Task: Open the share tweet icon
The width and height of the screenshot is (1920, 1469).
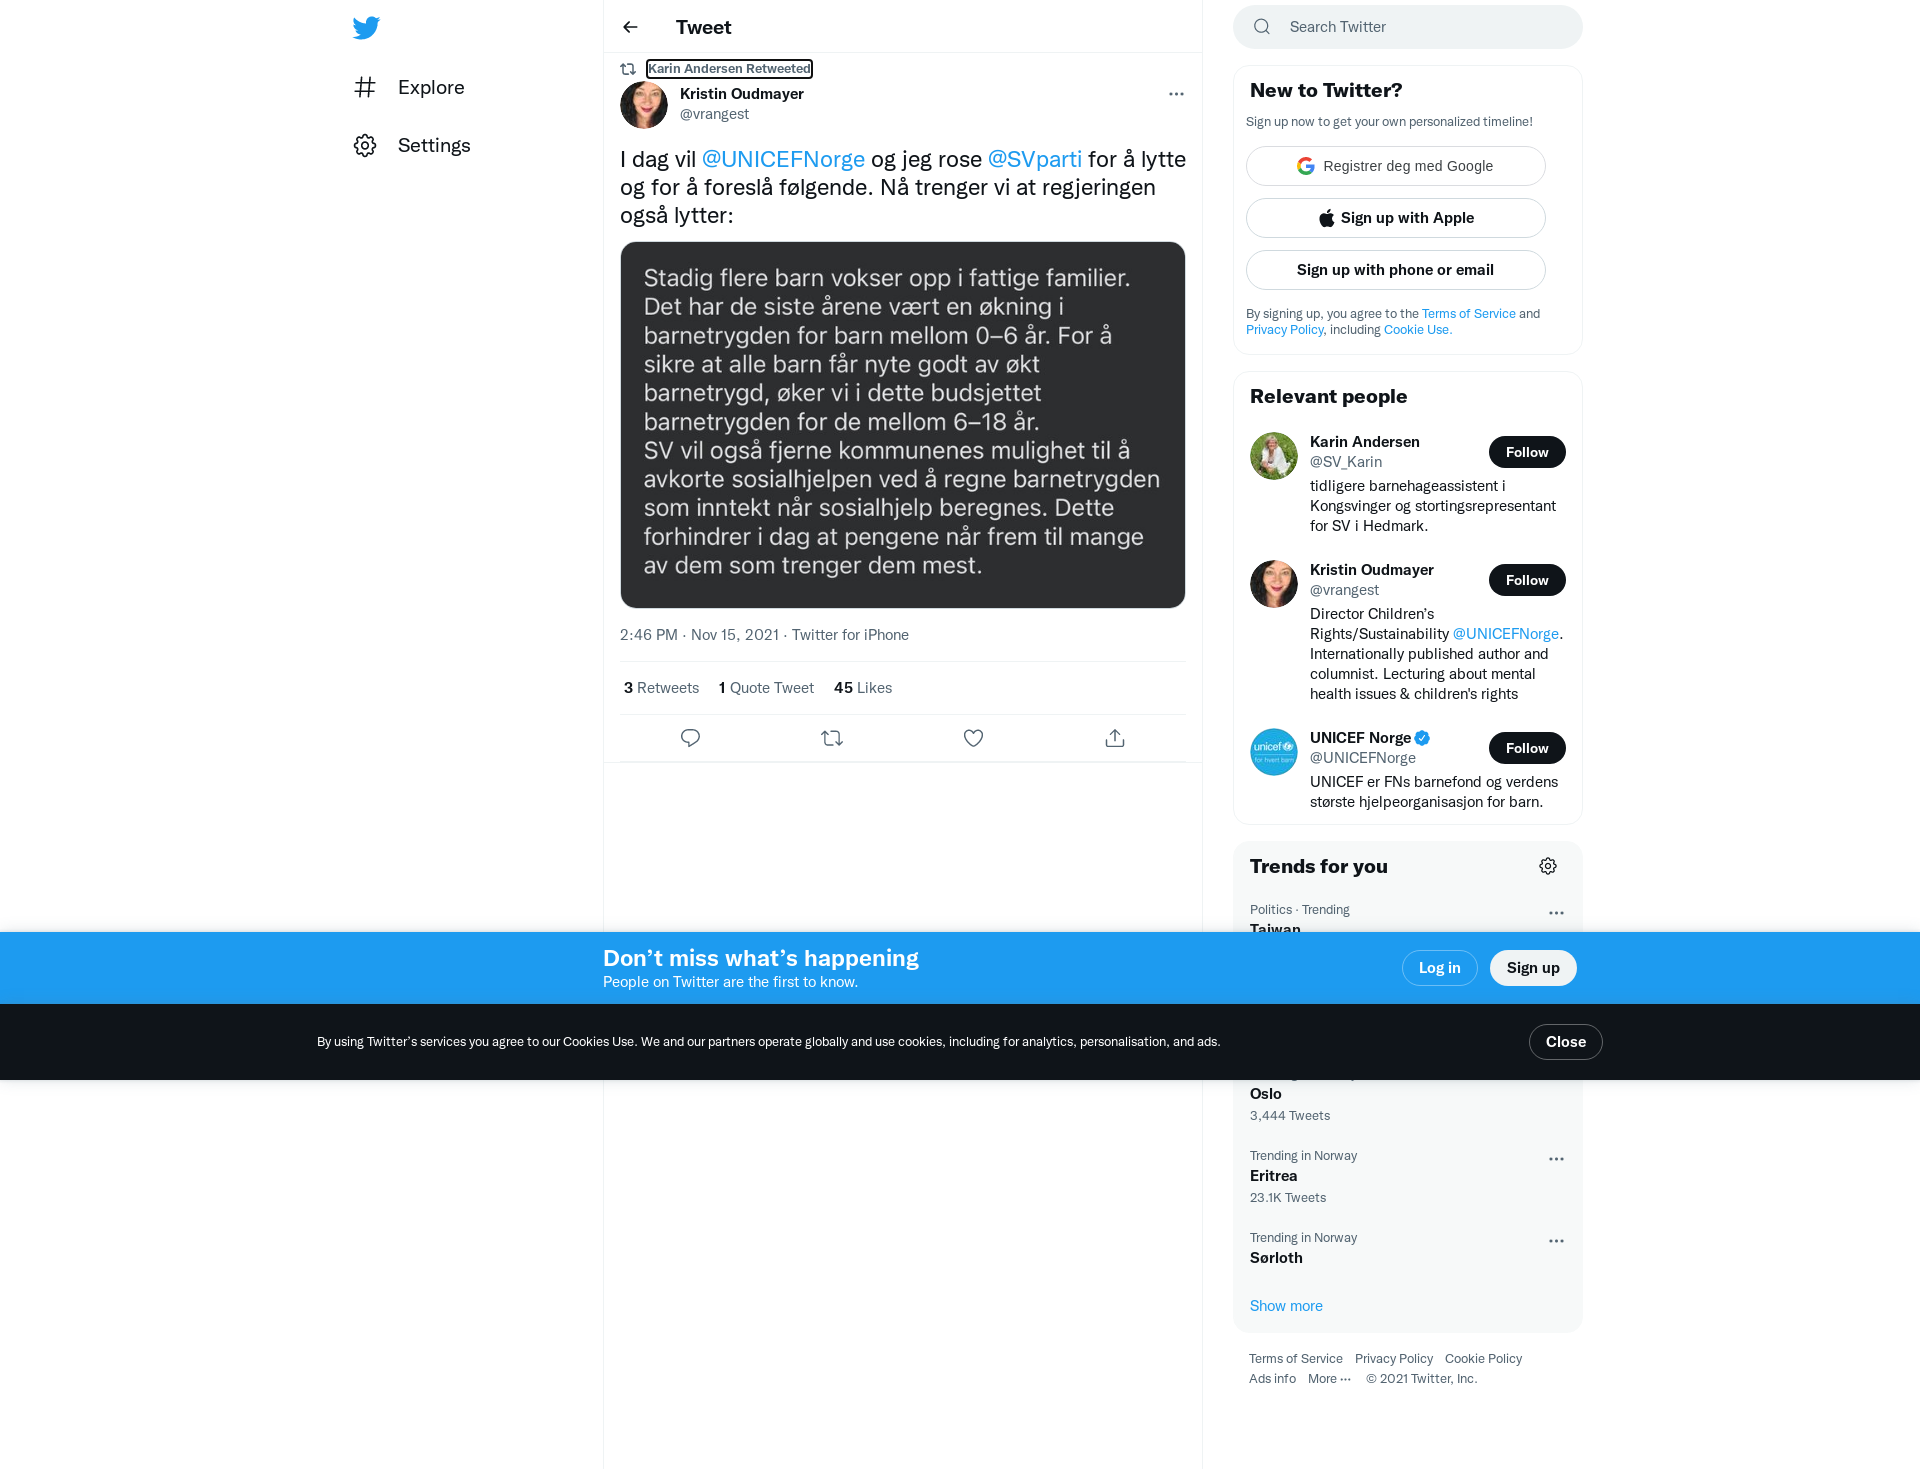Action: (x=1115, y=738)
